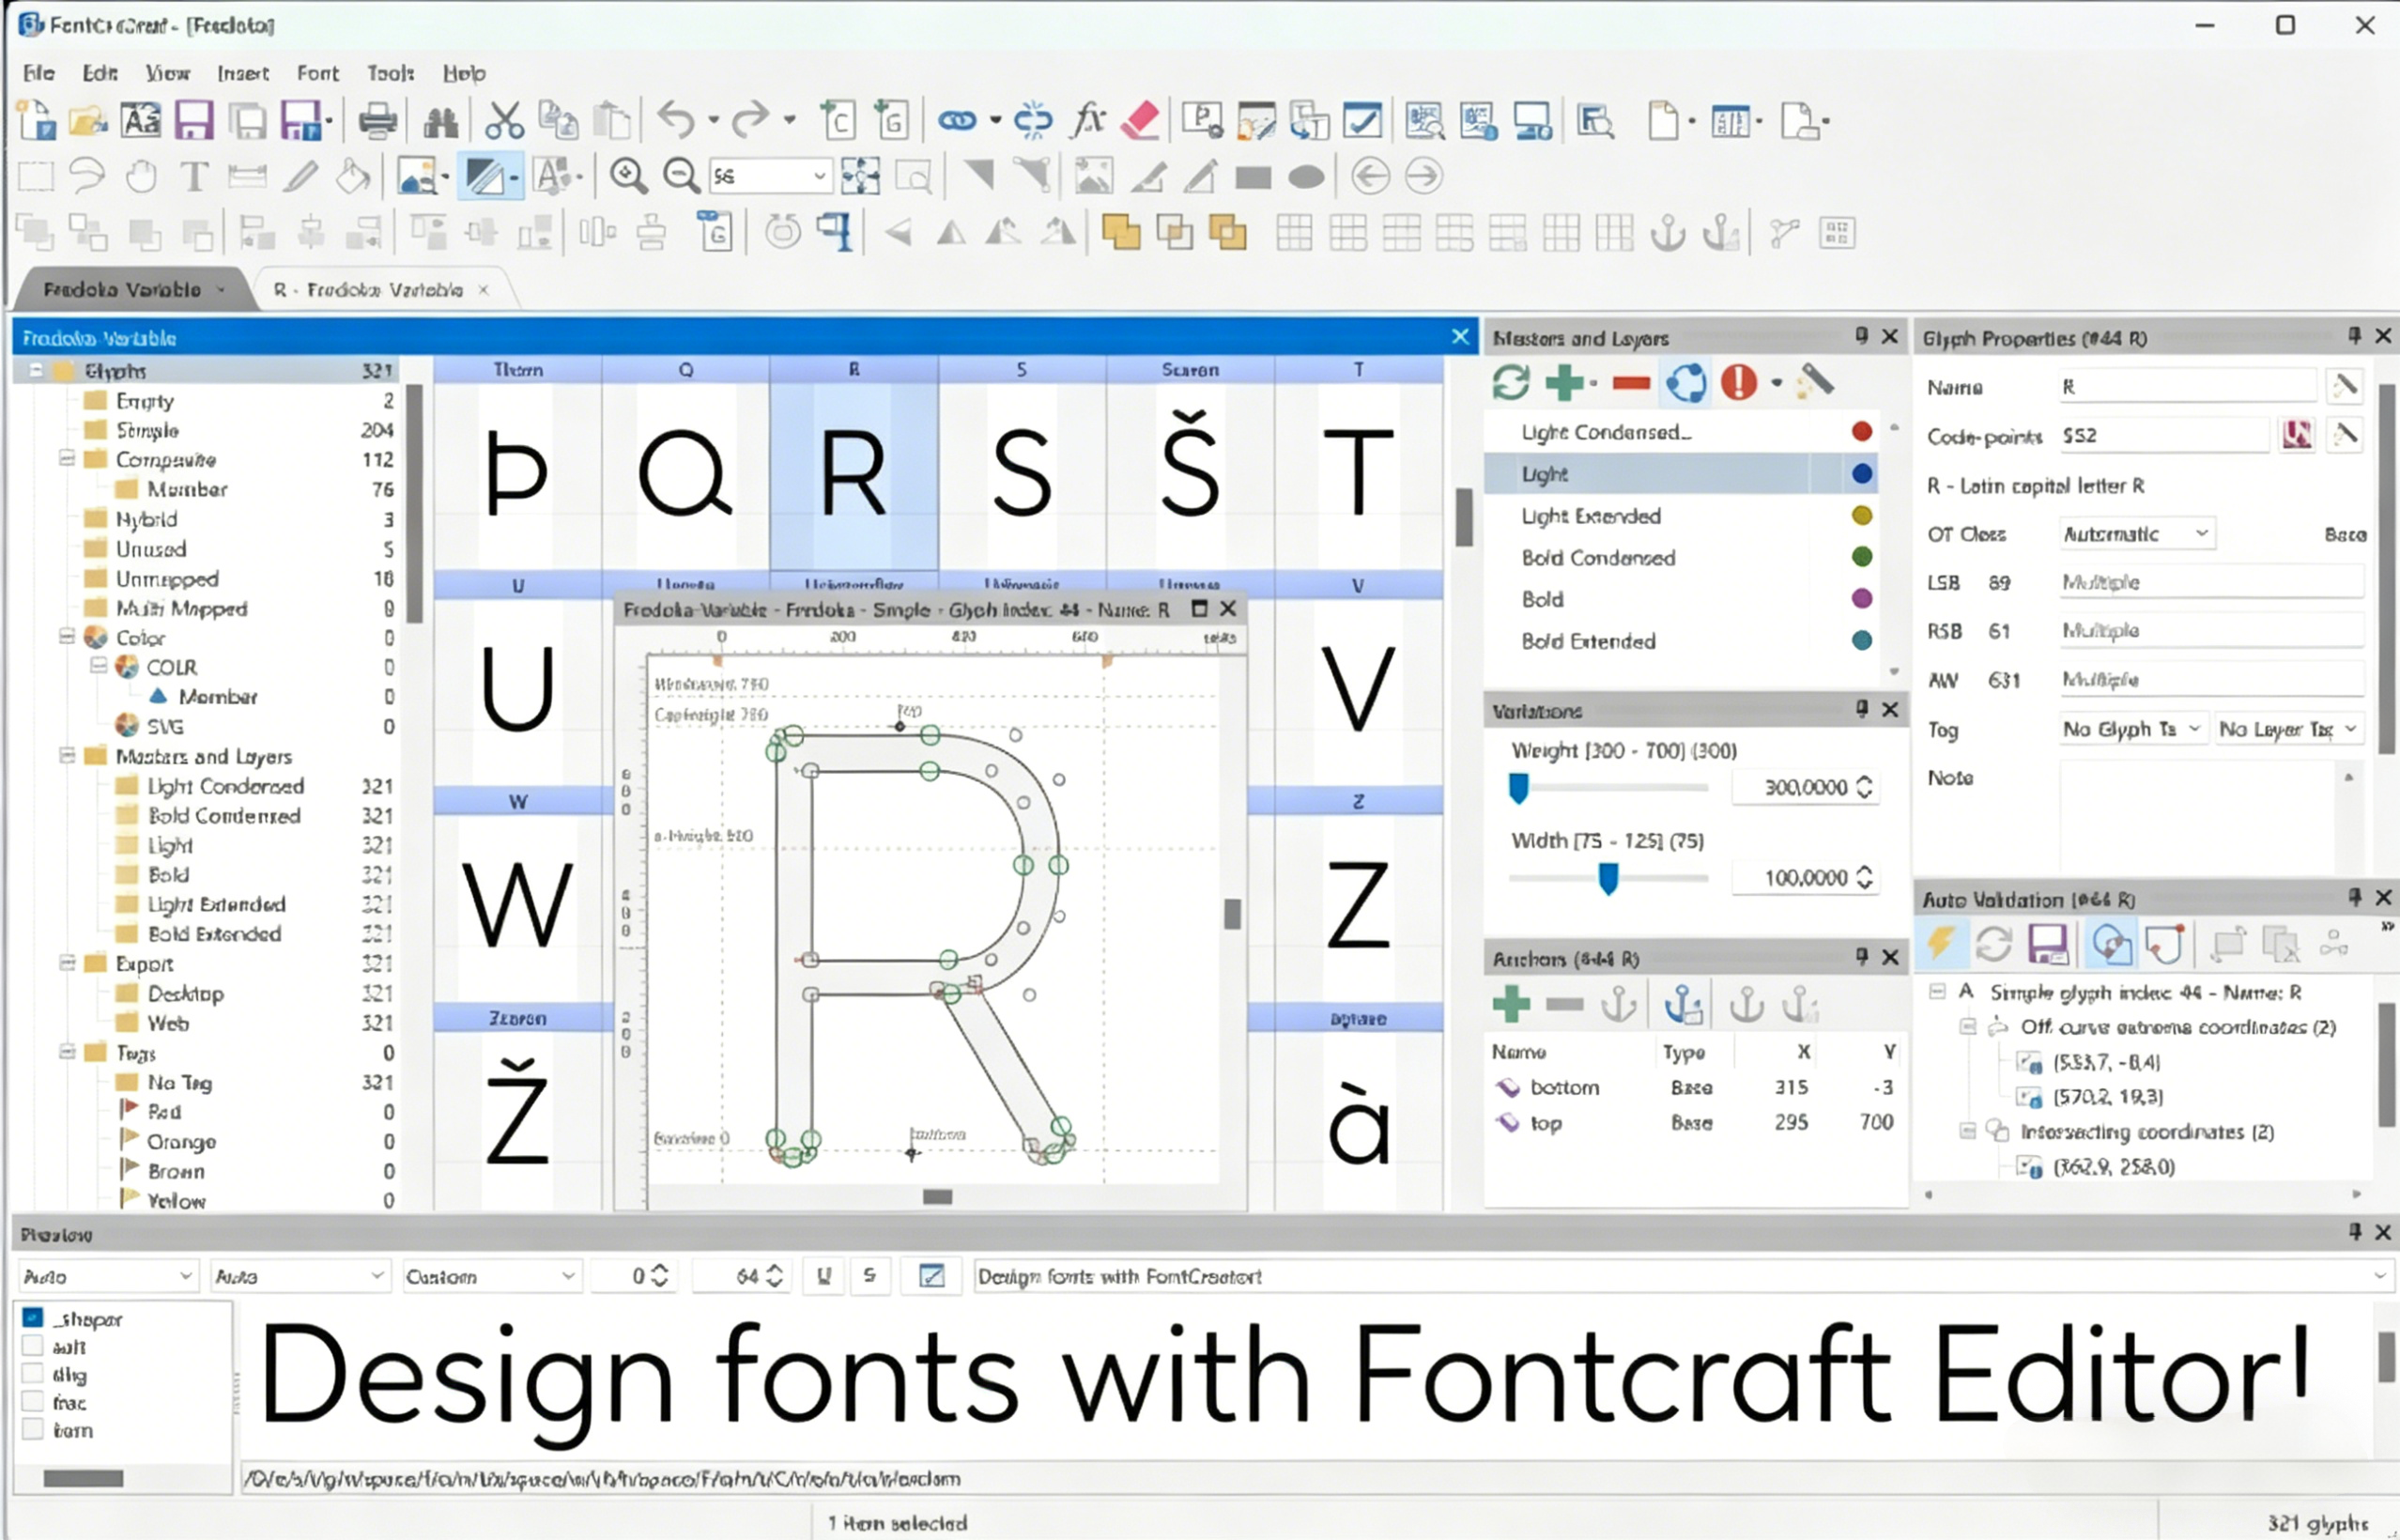Activate the Zoom In magnifier tool
This screenshot has width=2400, height=1540.
point(625,175)
